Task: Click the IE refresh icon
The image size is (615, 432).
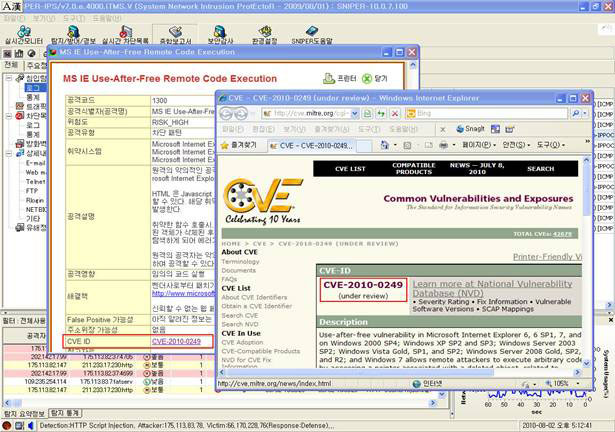Action: click(x=381, y=114)
